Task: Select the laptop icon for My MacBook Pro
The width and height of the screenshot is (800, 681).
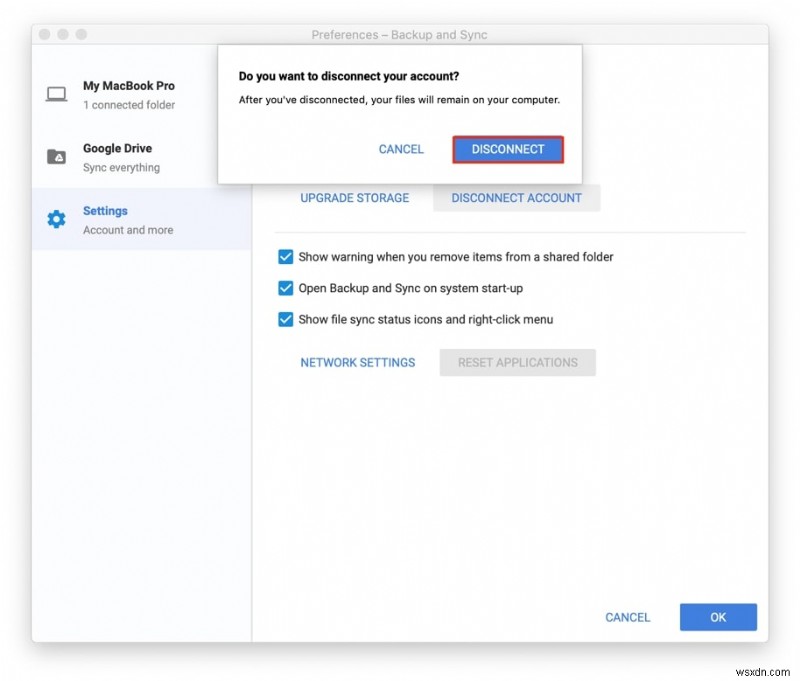Action: click(57, 93)
